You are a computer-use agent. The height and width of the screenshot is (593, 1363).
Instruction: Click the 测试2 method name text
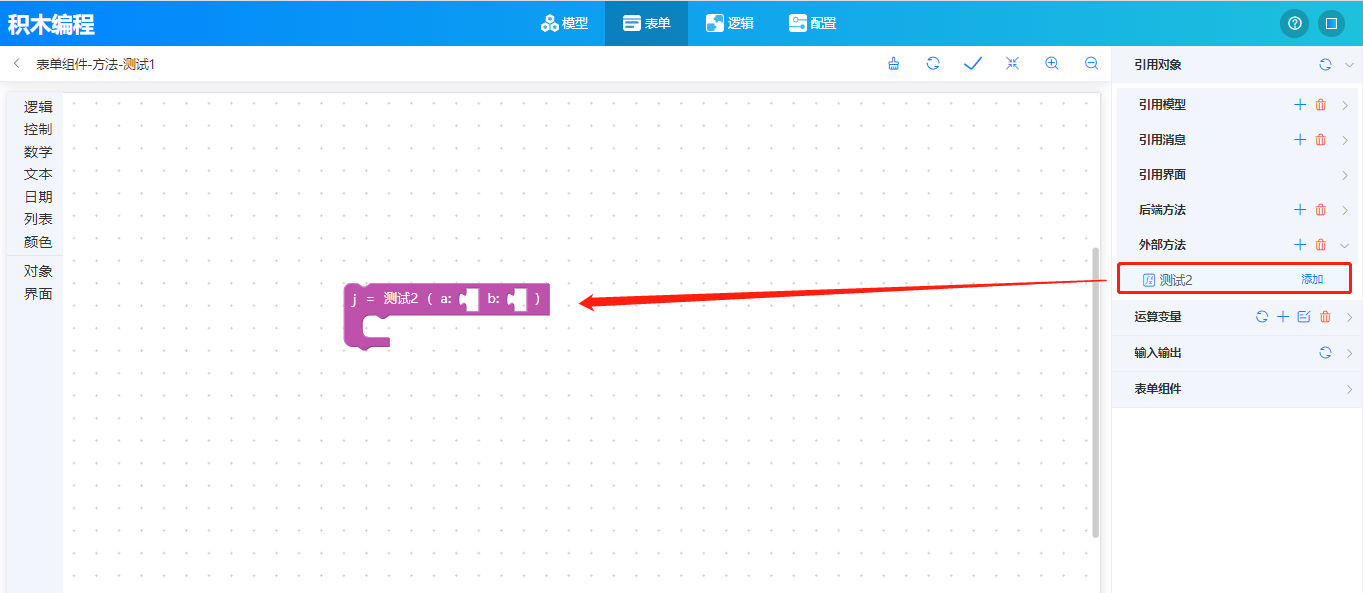coord(1176,280)
